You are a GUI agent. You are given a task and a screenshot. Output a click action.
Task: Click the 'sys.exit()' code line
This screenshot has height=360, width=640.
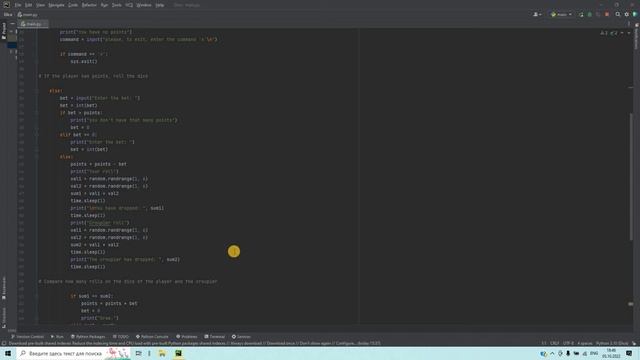pos(84,62)
